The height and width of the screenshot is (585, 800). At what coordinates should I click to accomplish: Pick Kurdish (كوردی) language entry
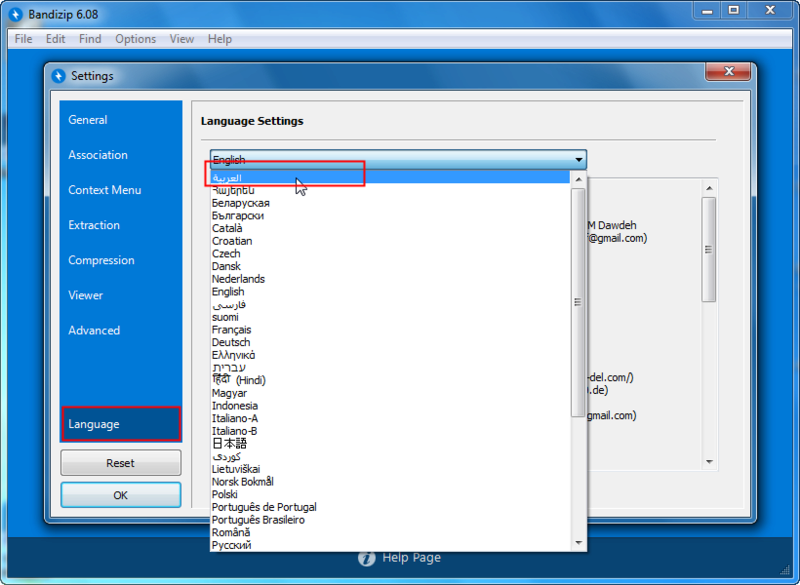pyautogui.click(x=390, y=456)
